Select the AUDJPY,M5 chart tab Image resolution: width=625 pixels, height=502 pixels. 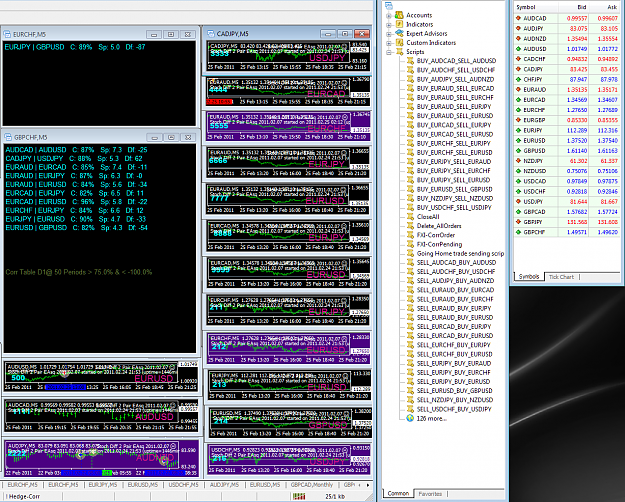click(x=224, y=485)
